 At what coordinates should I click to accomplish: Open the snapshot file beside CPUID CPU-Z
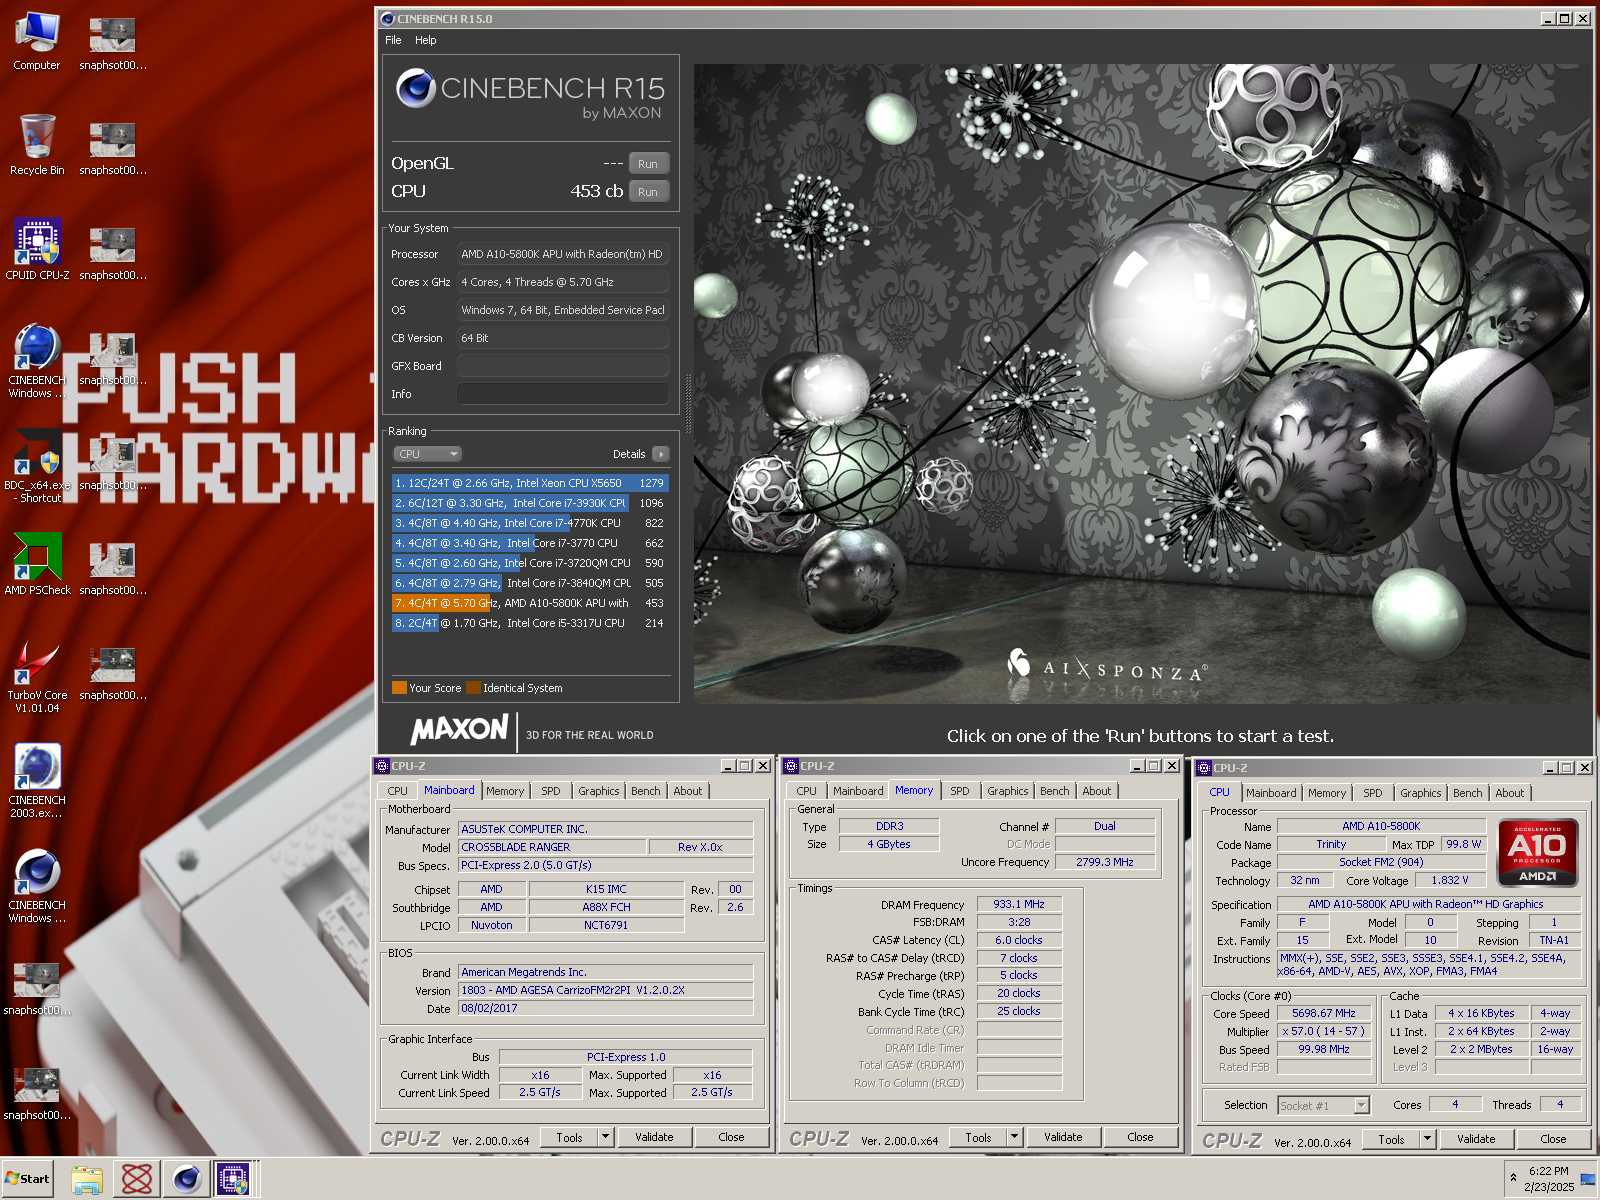click(112, 251)
